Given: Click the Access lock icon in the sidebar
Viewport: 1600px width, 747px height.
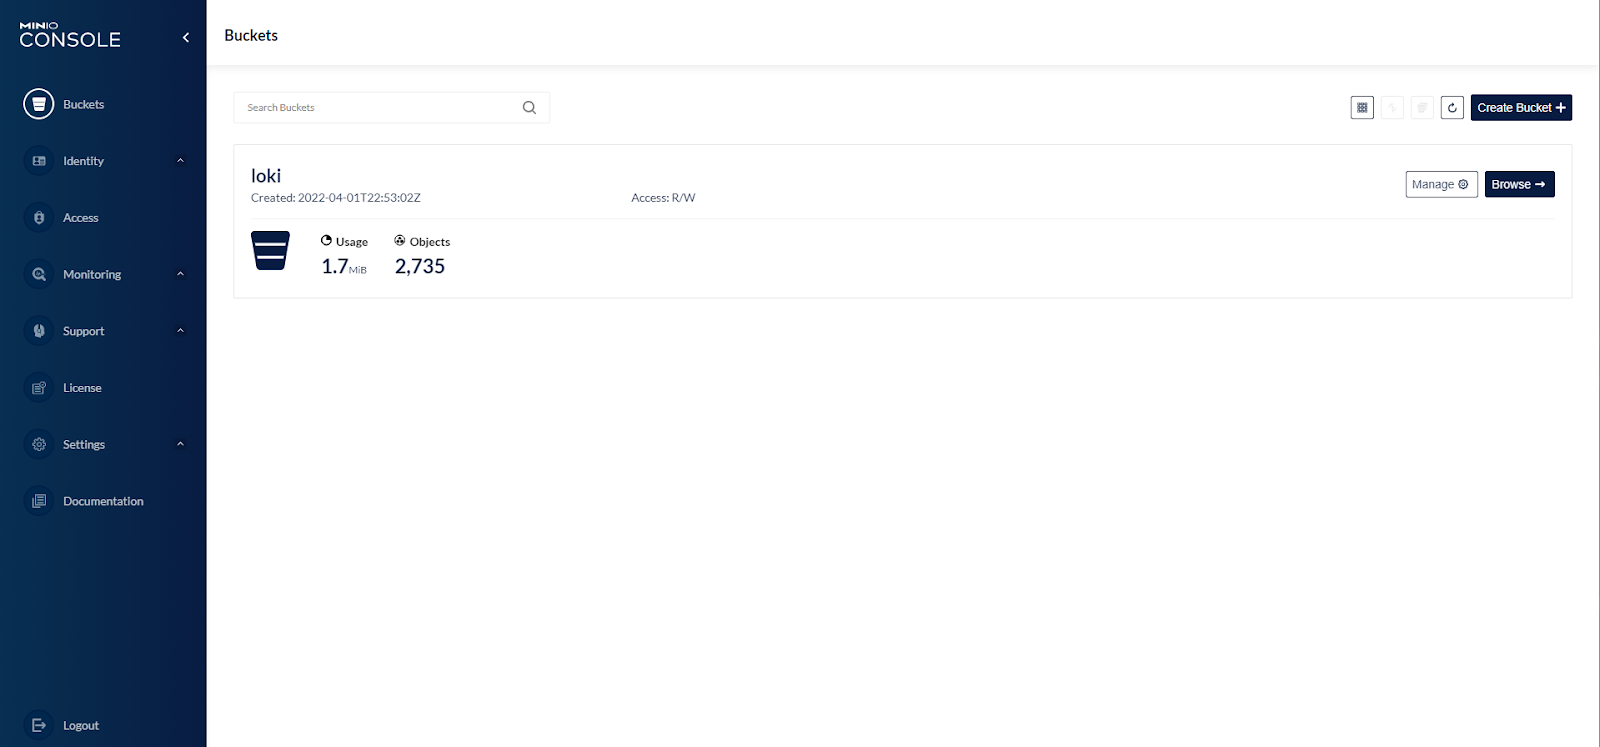Looking at the screenshot, I should pos(39,218).
